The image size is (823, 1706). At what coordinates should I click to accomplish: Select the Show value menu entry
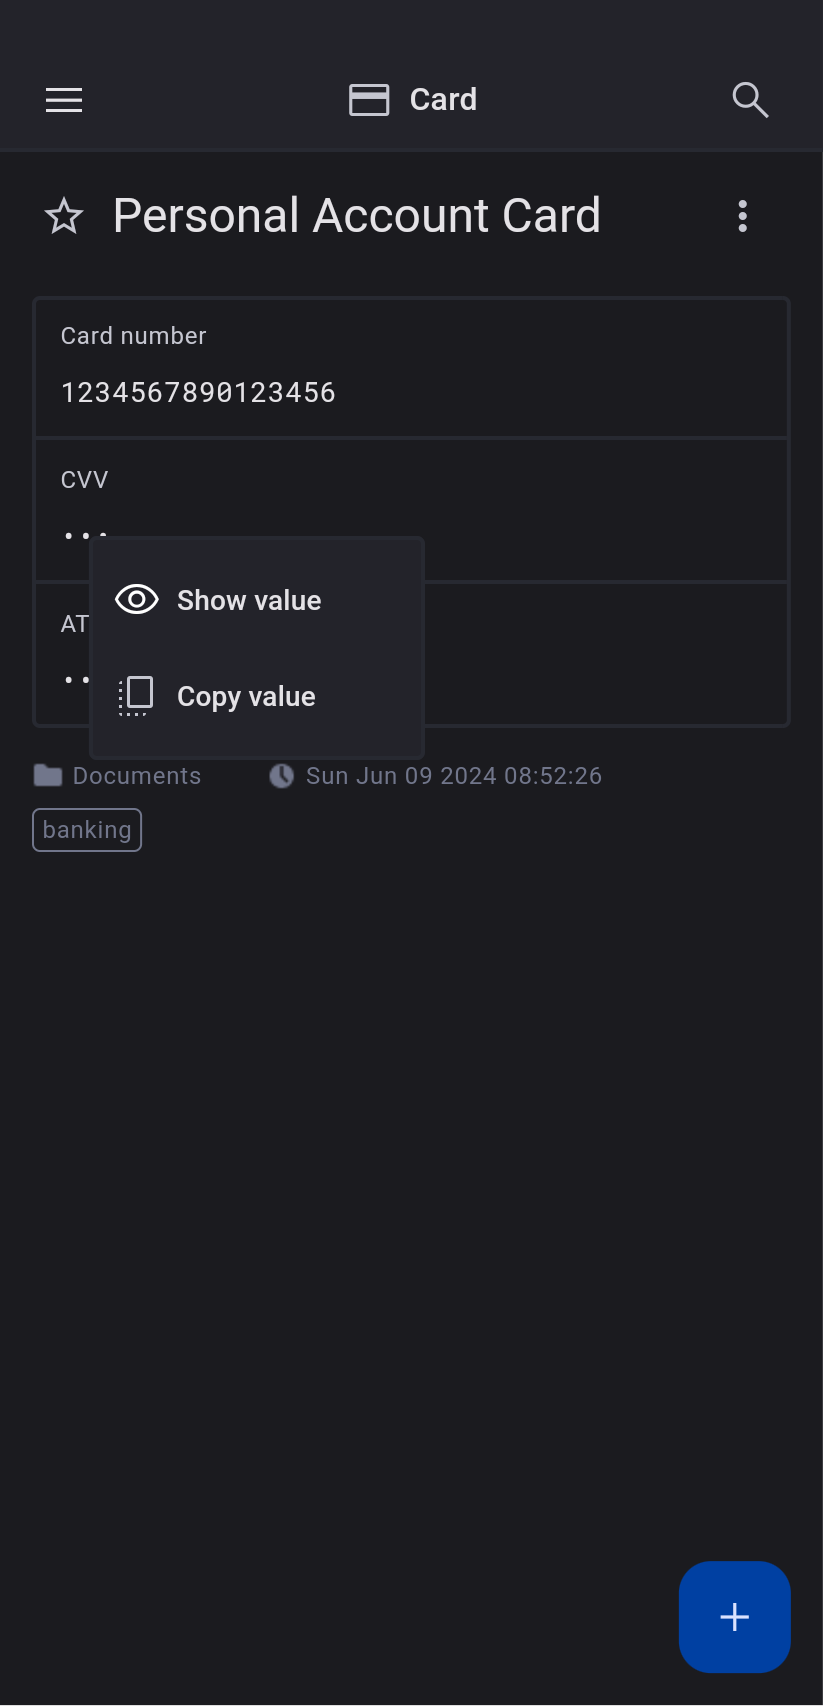click(249, 600)
